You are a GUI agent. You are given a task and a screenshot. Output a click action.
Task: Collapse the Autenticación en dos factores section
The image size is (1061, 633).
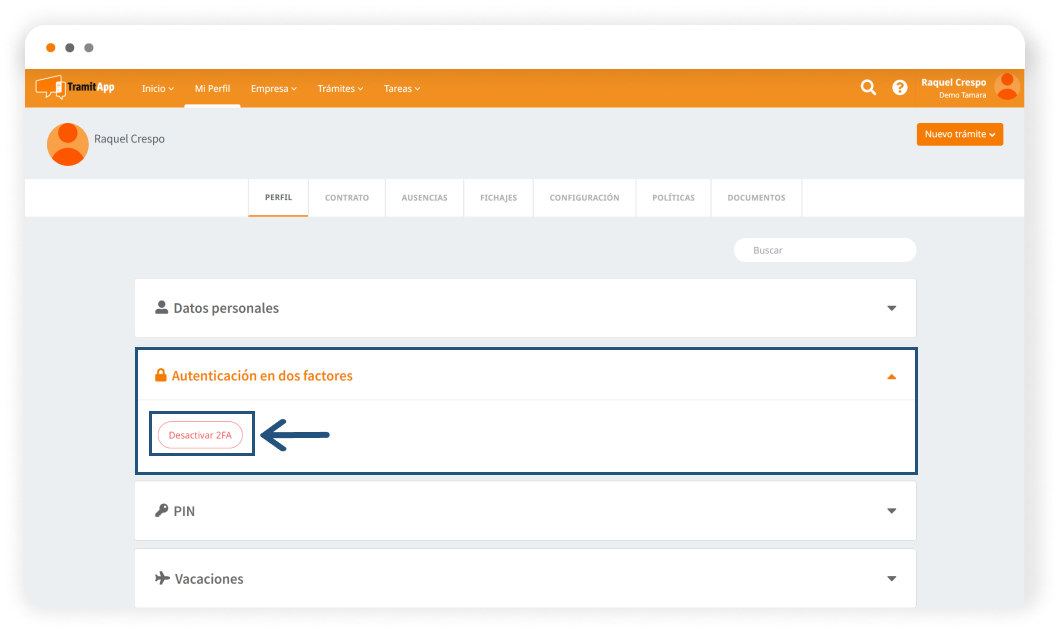(891, 377)
